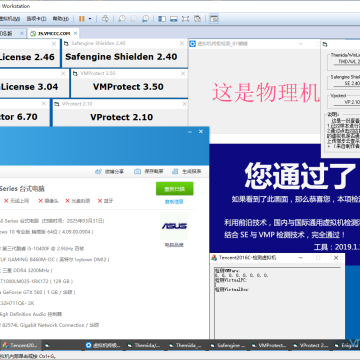
Task: Click the GeForce GTX 560 graphics line
Action: point(38,292)
